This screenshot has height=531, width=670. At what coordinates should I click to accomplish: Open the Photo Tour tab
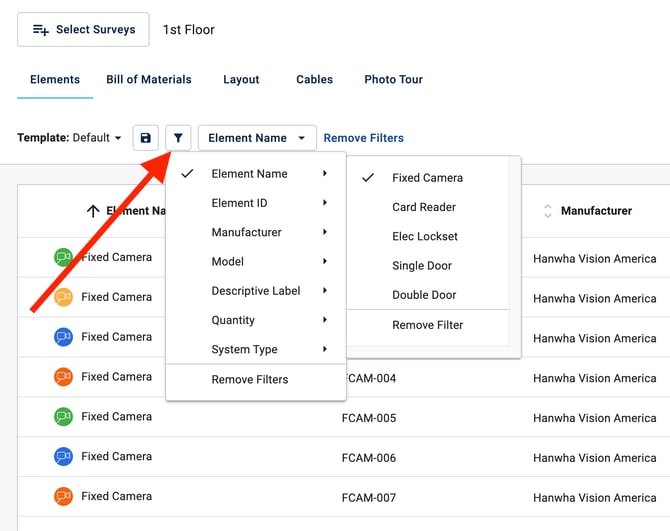[x=393, y=80]
